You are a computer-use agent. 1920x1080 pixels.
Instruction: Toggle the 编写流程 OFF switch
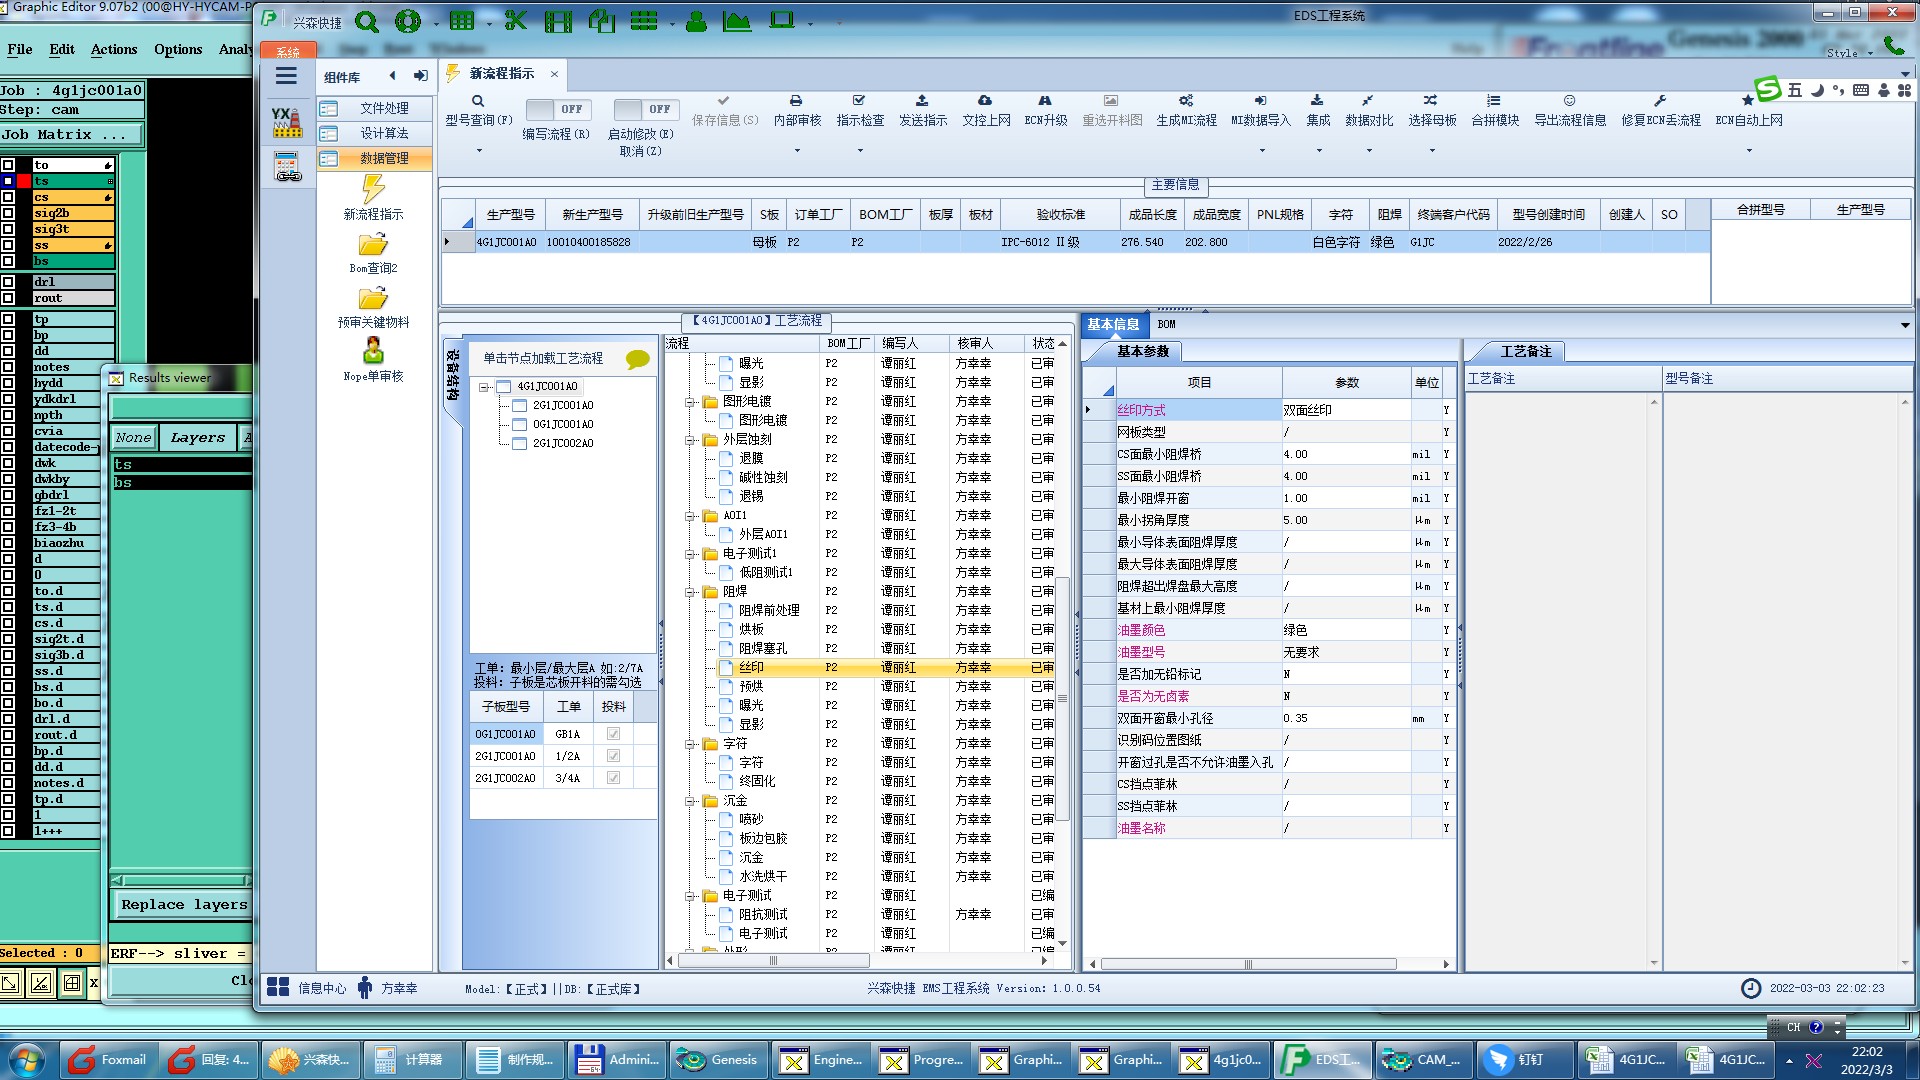pyautogui.click(x=557, y=109)
